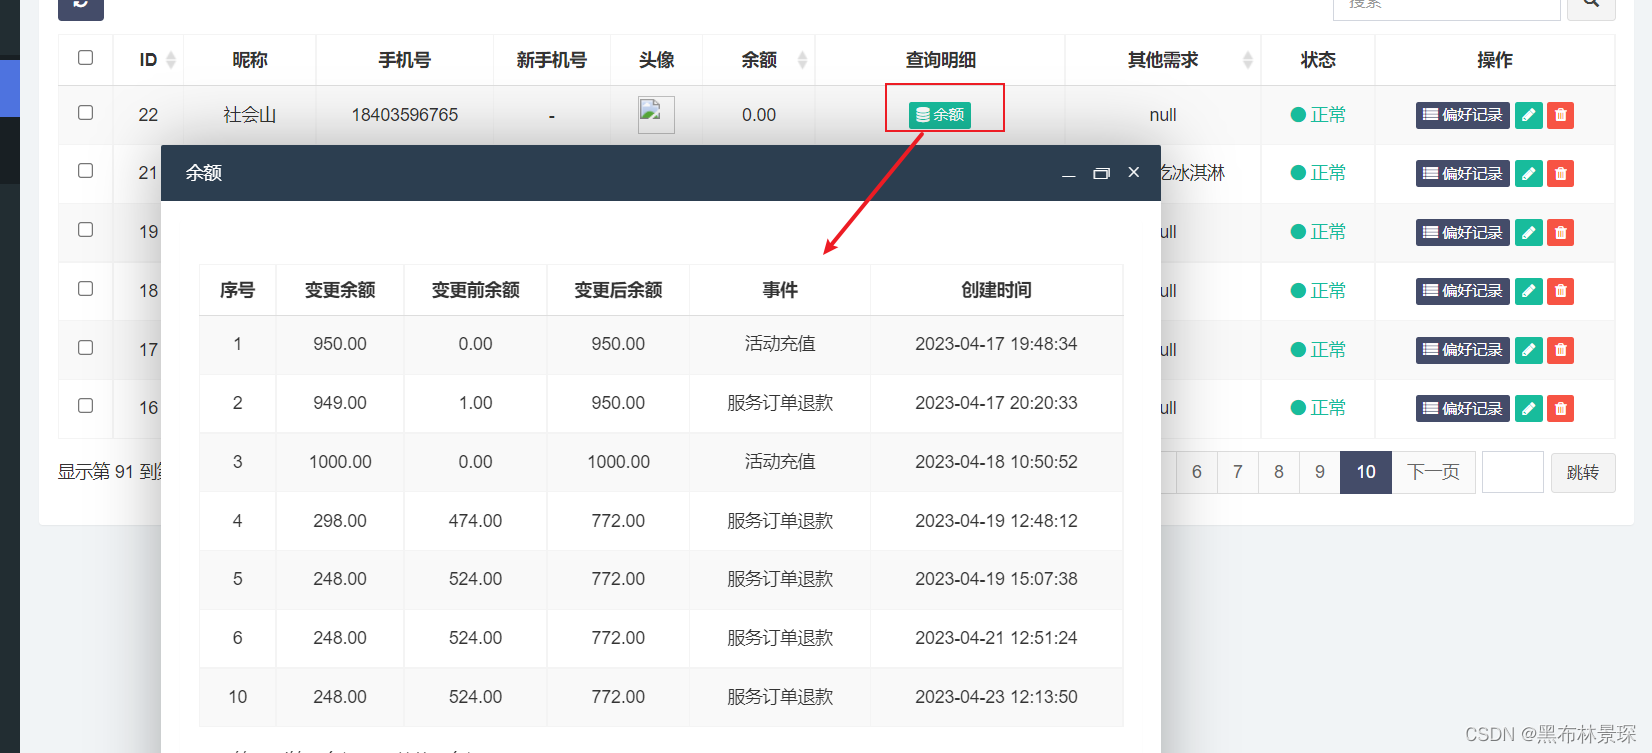This screenshot has width=1652, height=753.
Task: Click the 2023-04-17 19:48:34 timestamp cell
Action: tap(996, 344)
